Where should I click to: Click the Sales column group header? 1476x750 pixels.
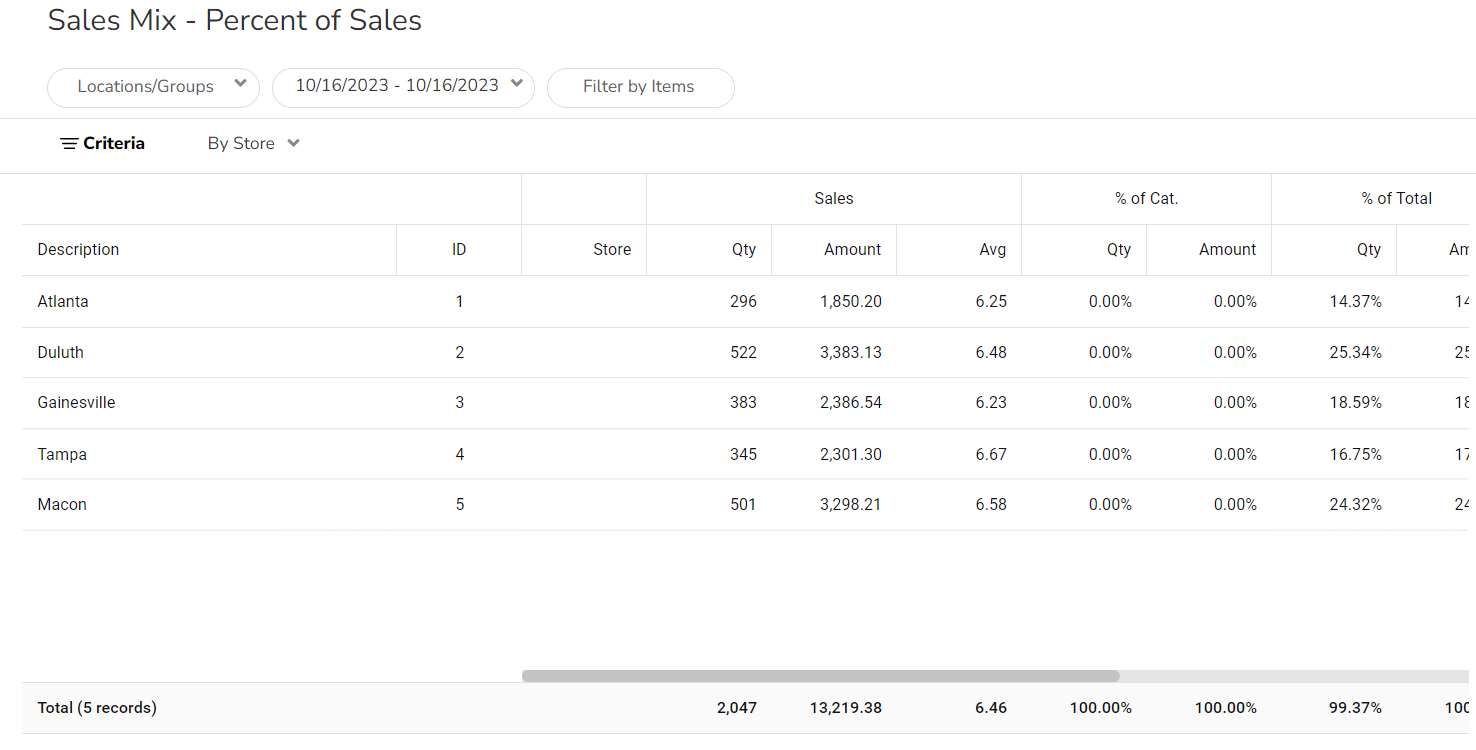click(x=833, y=199)
